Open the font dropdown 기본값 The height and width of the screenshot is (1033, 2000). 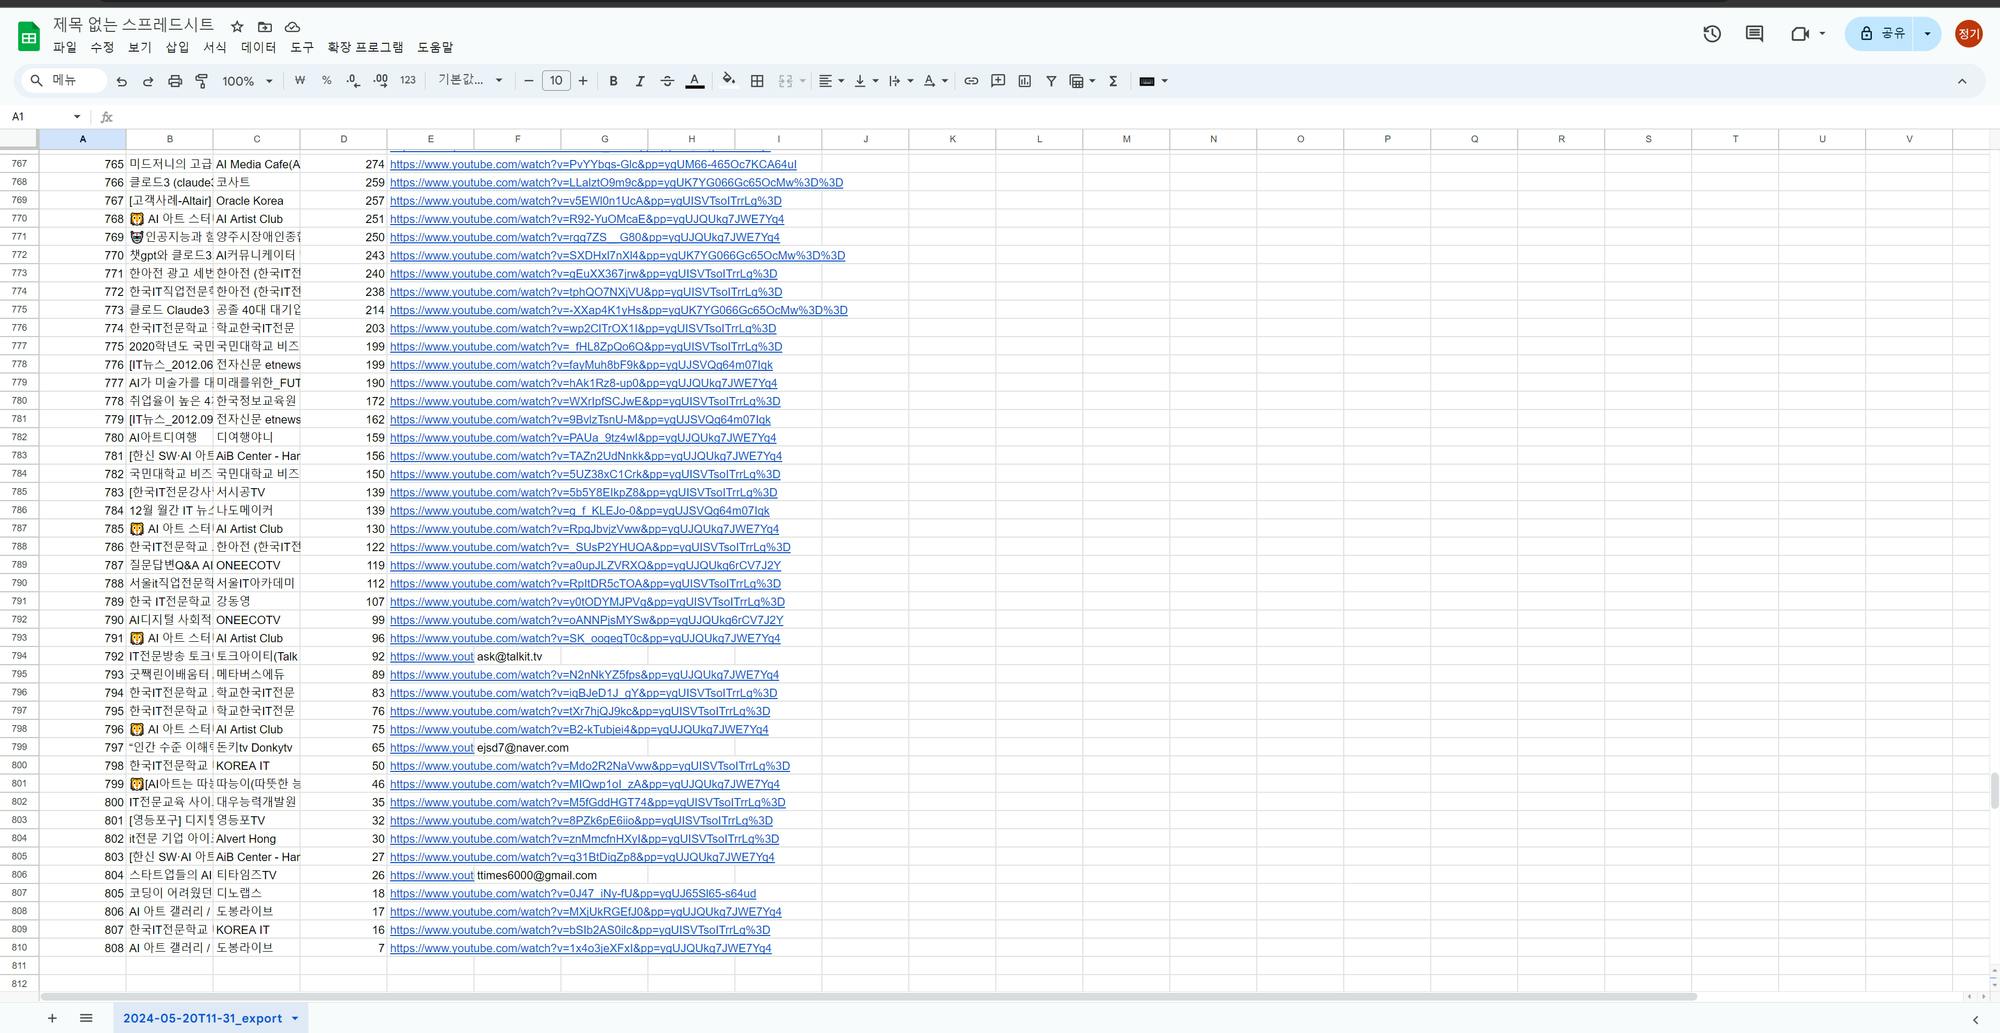click(x=470, y=81)
